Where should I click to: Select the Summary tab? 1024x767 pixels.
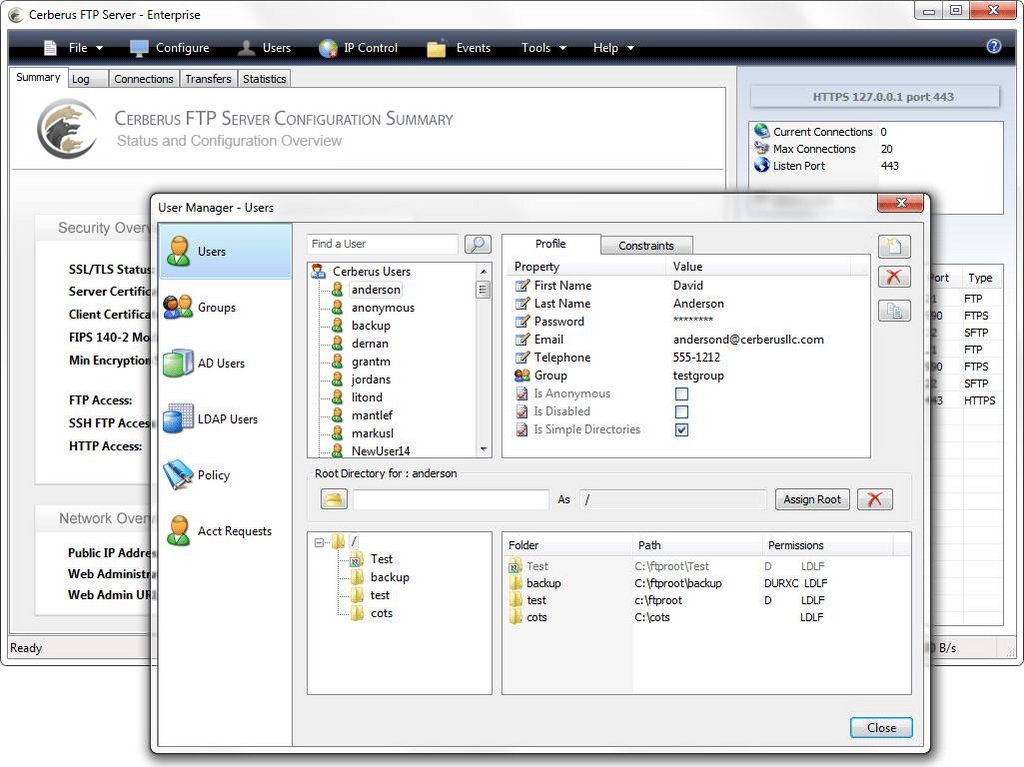38,77
